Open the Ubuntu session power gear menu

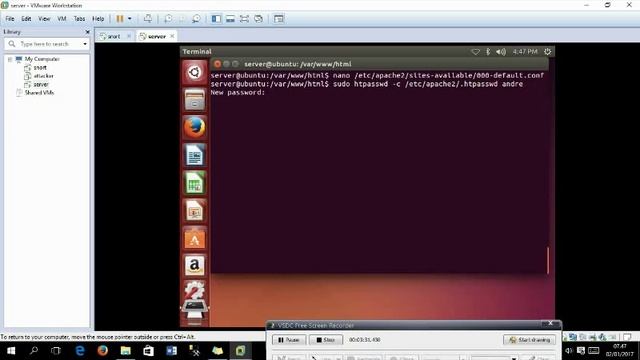(547, 52)
